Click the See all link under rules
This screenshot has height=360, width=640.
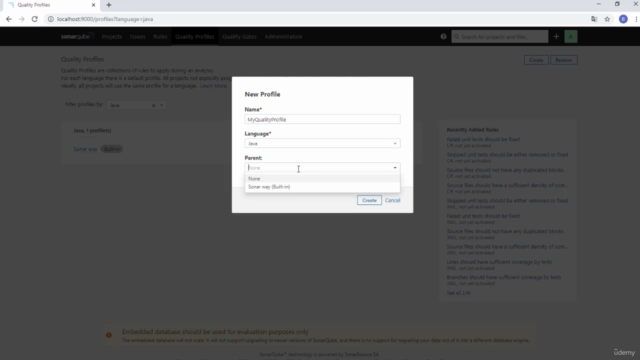[458, 293]
